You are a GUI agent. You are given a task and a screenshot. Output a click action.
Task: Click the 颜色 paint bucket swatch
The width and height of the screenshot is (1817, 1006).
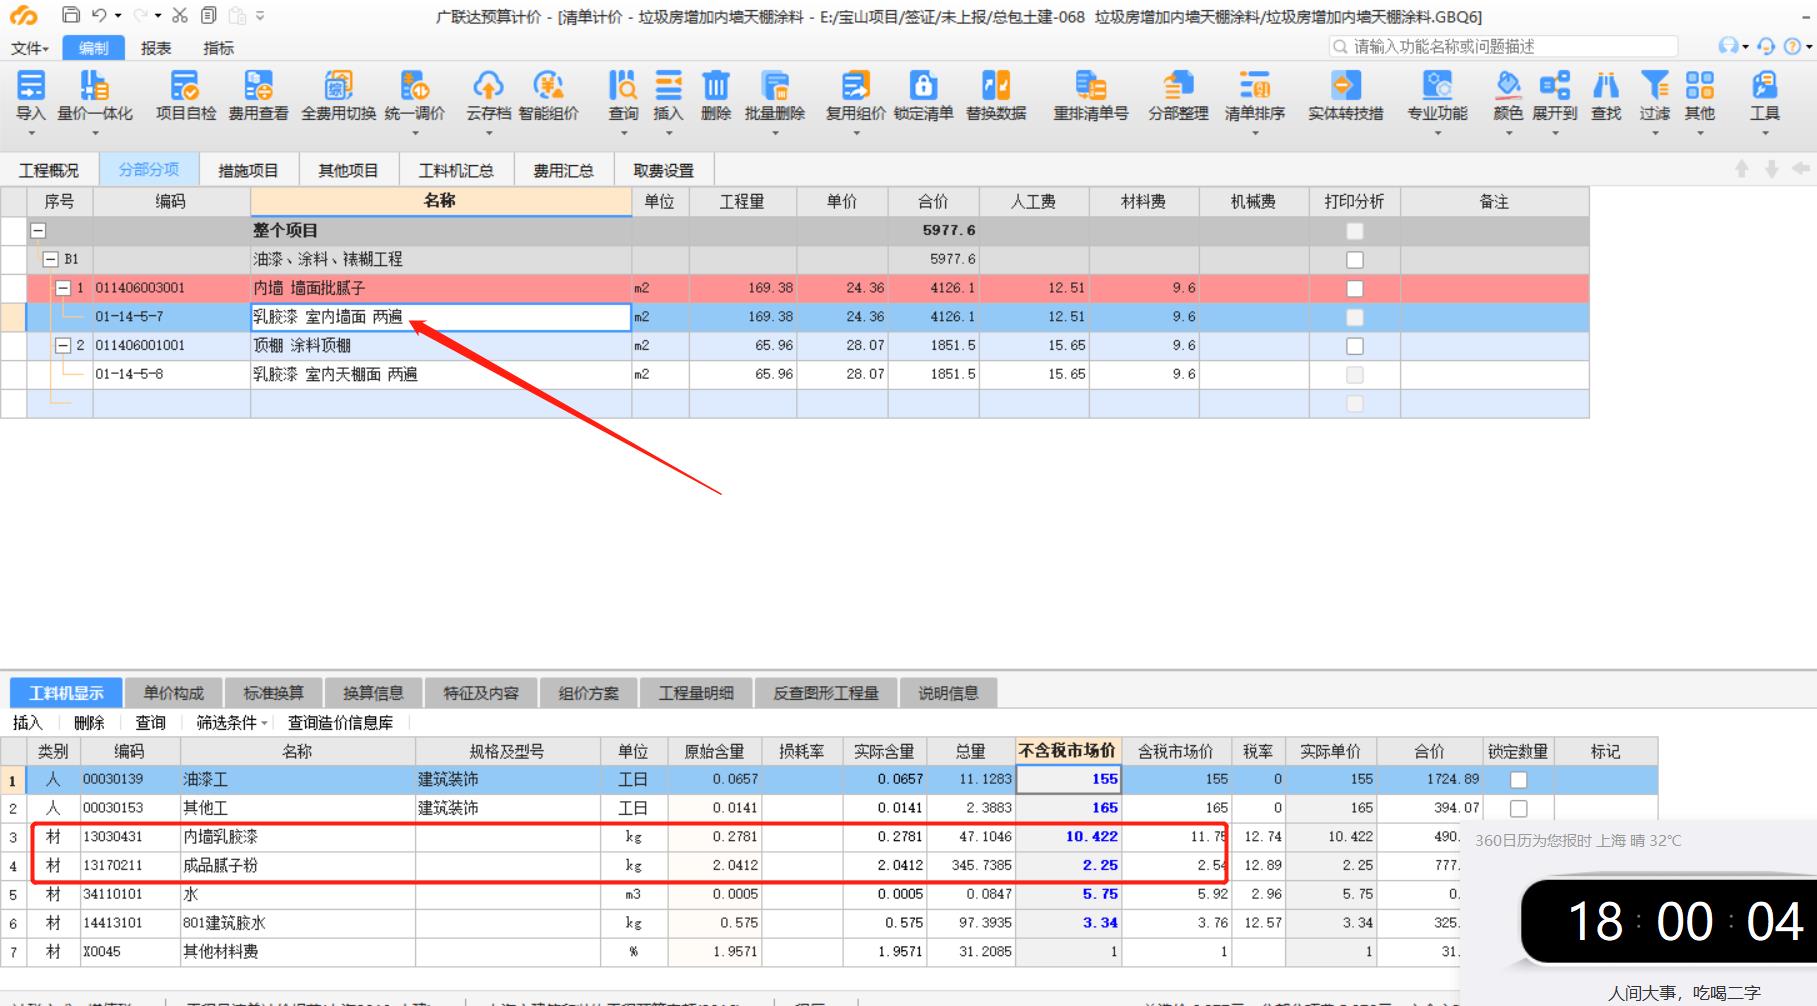1508,86
